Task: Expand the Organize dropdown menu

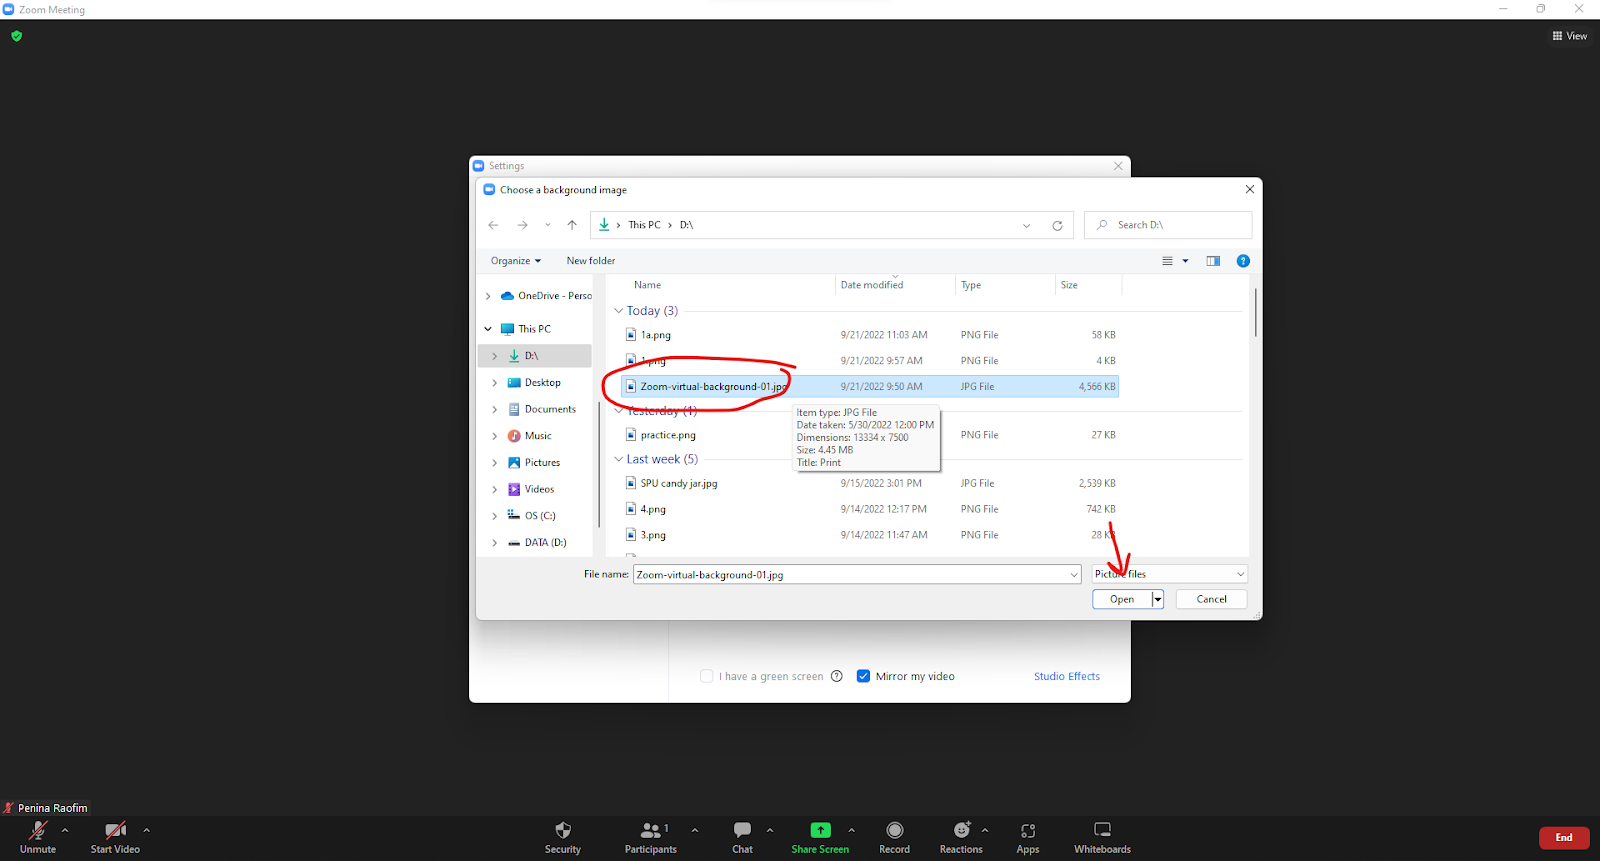Action: (x=516, y=261)
